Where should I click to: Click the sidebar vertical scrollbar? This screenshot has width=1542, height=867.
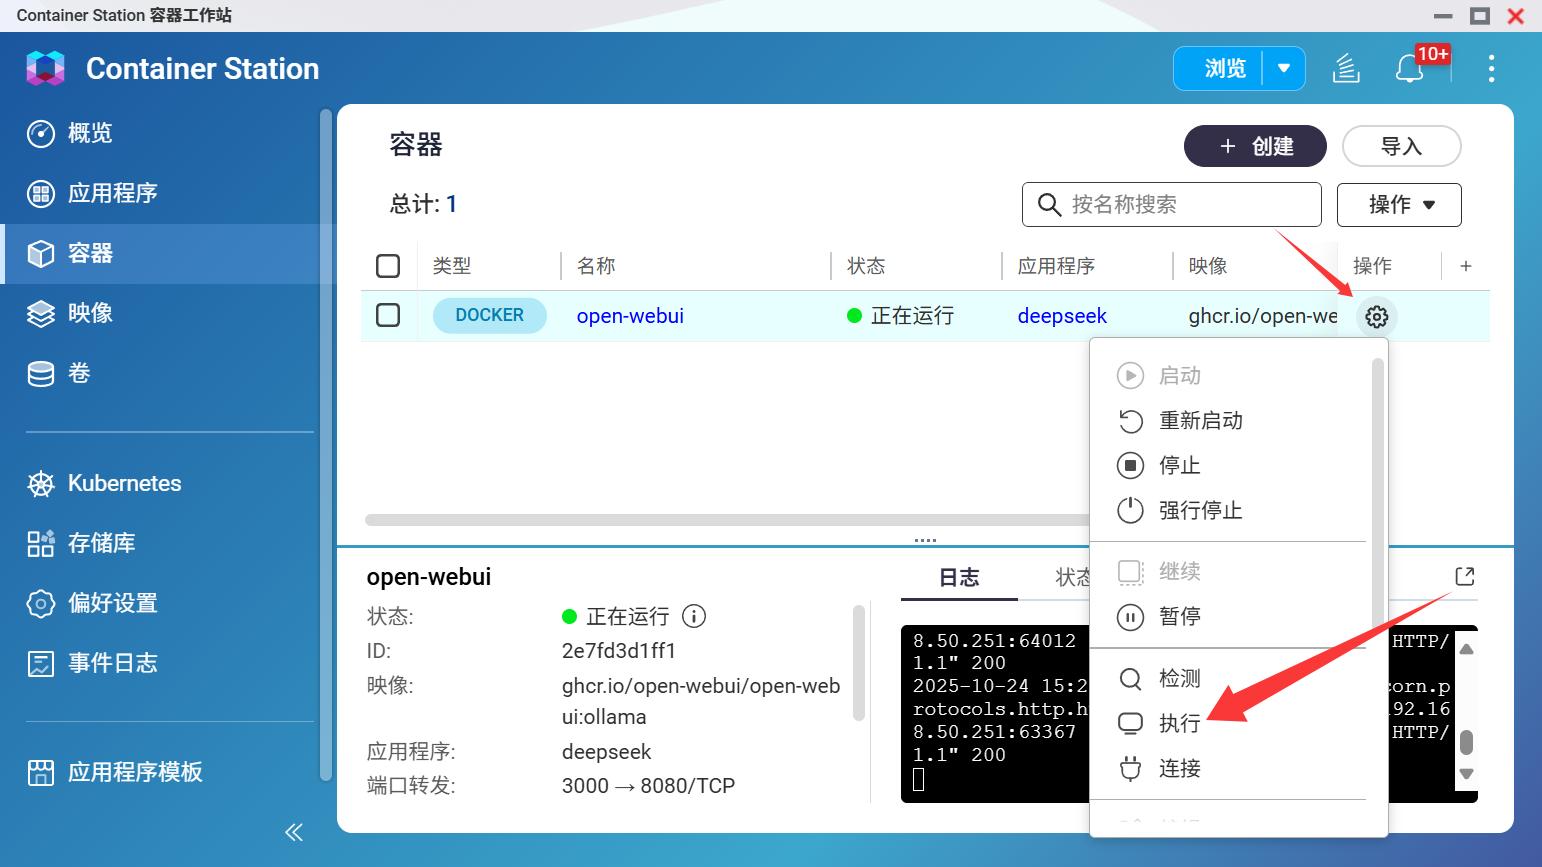click(325, 445)
